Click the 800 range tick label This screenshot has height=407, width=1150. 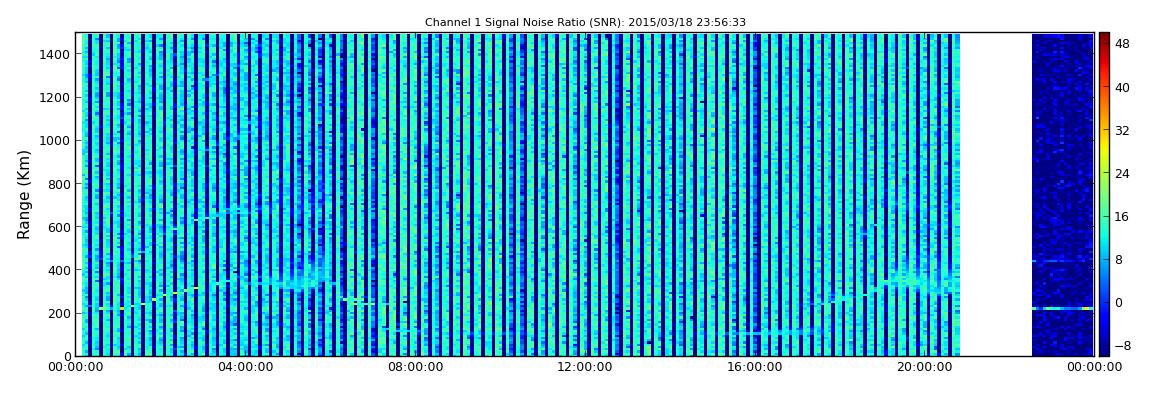(59, 184)
